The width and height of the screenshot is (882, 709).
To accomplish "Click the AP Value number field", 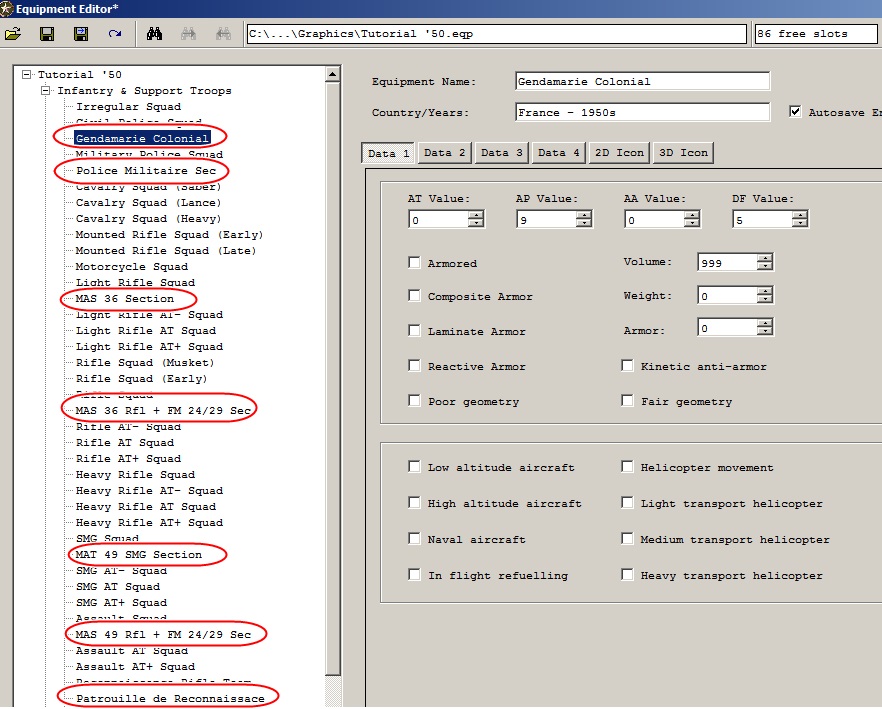I will pos(547,219).
